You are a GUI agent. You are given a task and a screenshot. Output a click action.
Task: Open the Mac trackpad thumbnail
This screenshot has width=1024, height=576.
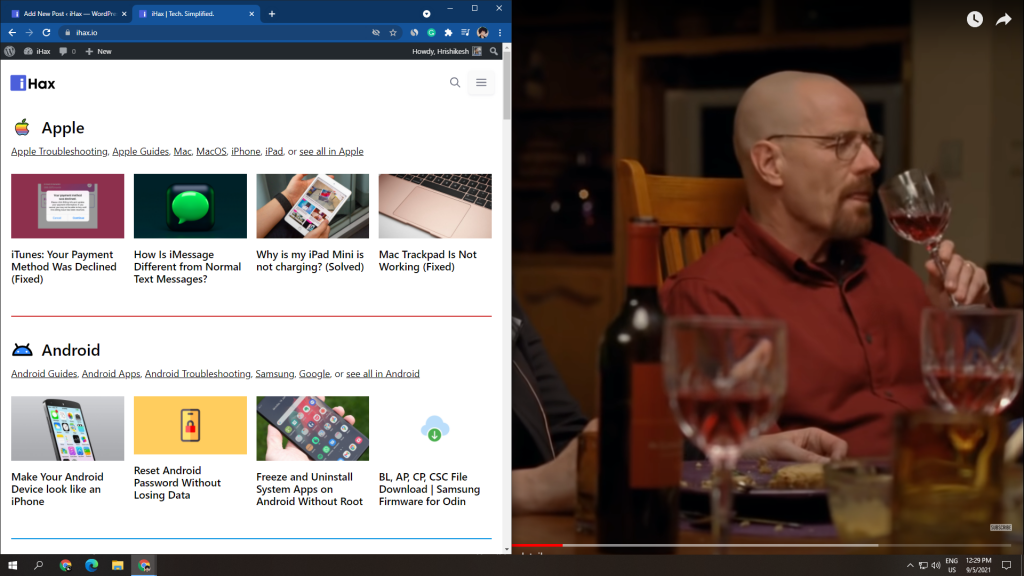[435, 206]
